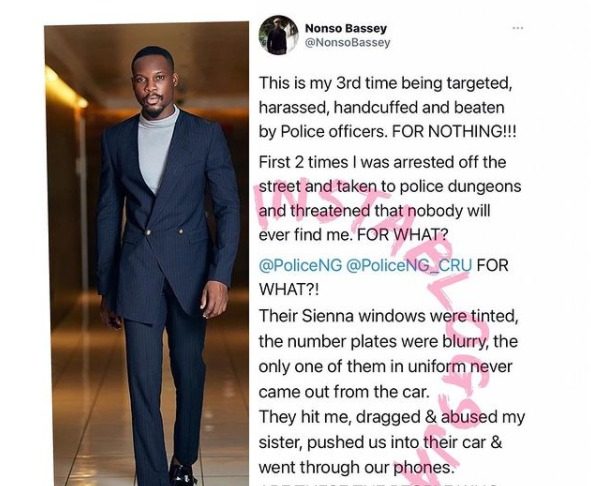Select the 'First 2 times I was arrested' paragraph

pyautogui.click(x=390, y=199)
